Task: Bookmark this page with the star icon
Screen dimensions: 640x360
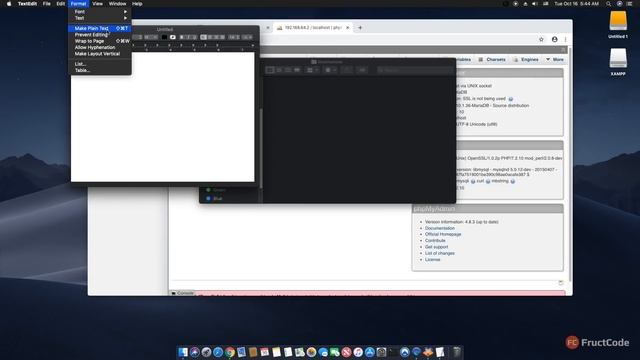Action: click(541, 40)
